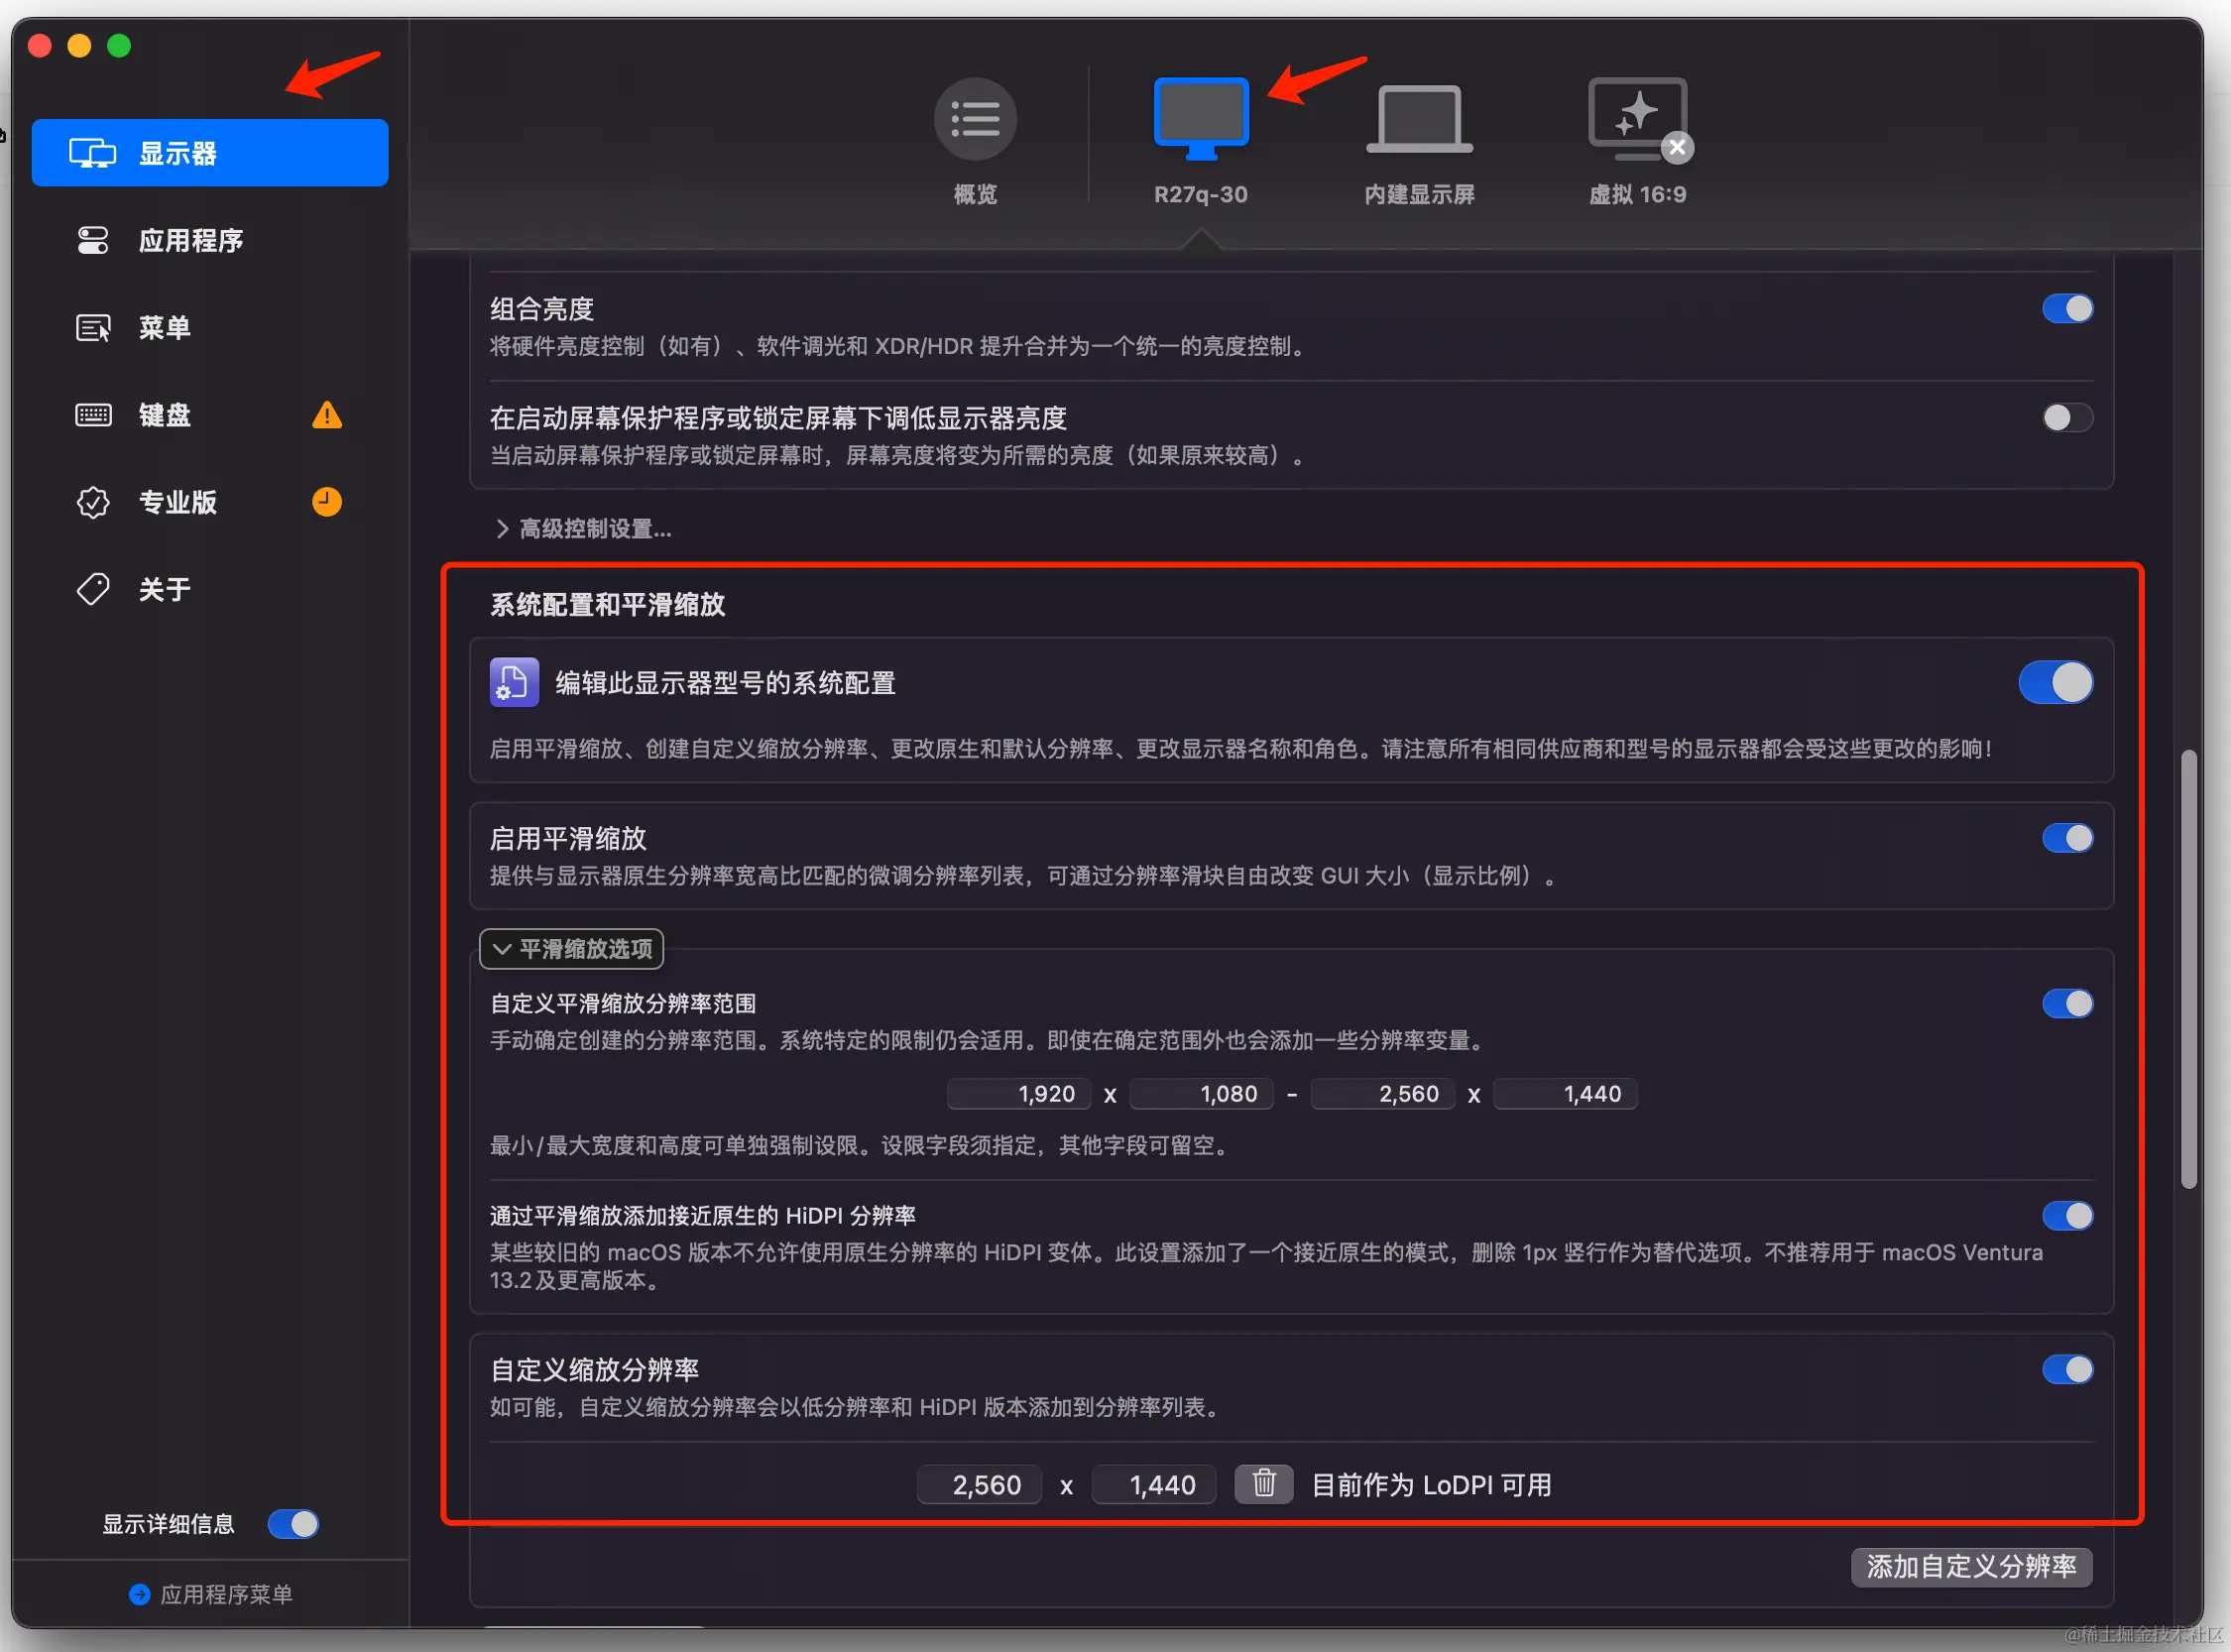The height and width of the screenshot is (1652, 2231).
Task: Expand 高级控制设置 section
Action: click(x=584, y=529)
